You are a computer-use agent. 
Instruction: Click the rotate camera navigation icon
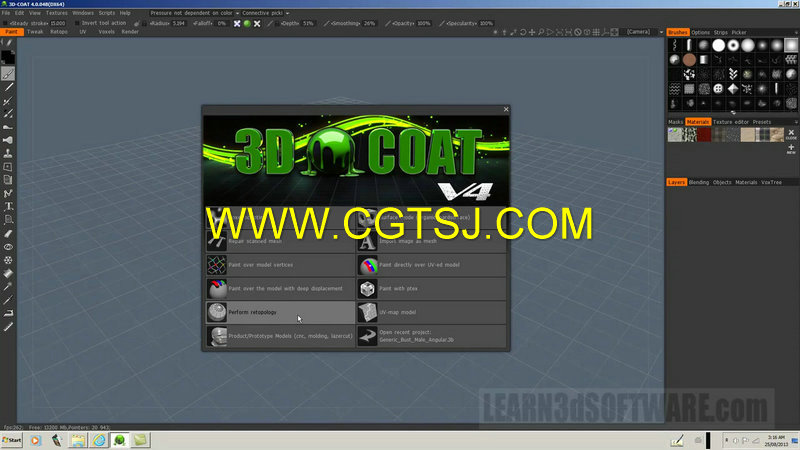tap(523, 32)
